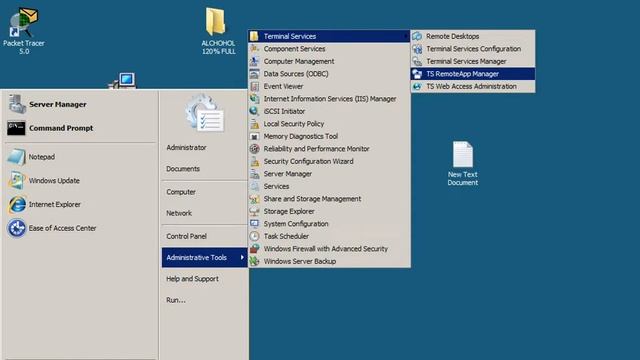
Task: Select the Administrative Tools label
Action: (196, 258)
